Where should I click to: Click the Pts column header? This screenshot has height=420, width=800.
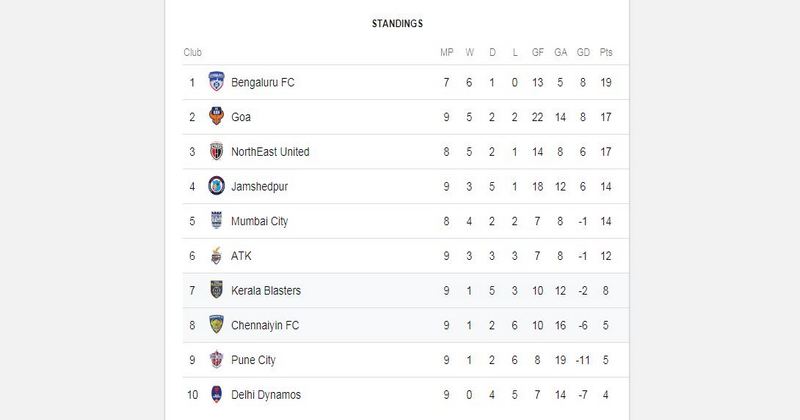[606, 52]
